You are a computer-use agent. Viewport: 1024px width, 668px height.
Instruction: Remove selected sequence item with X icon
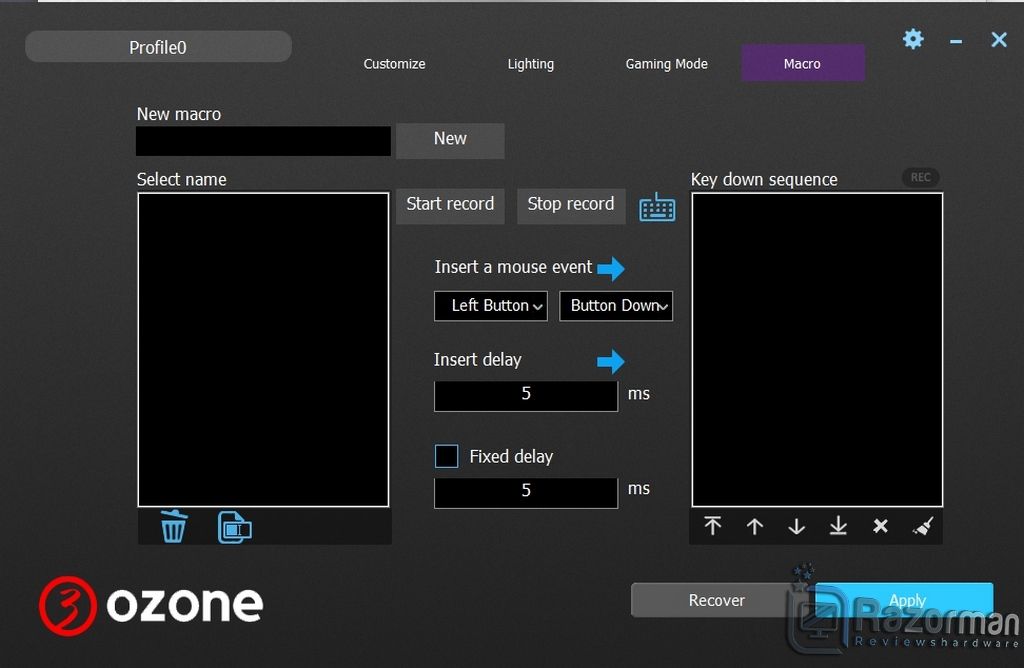[x=880, y=526]
